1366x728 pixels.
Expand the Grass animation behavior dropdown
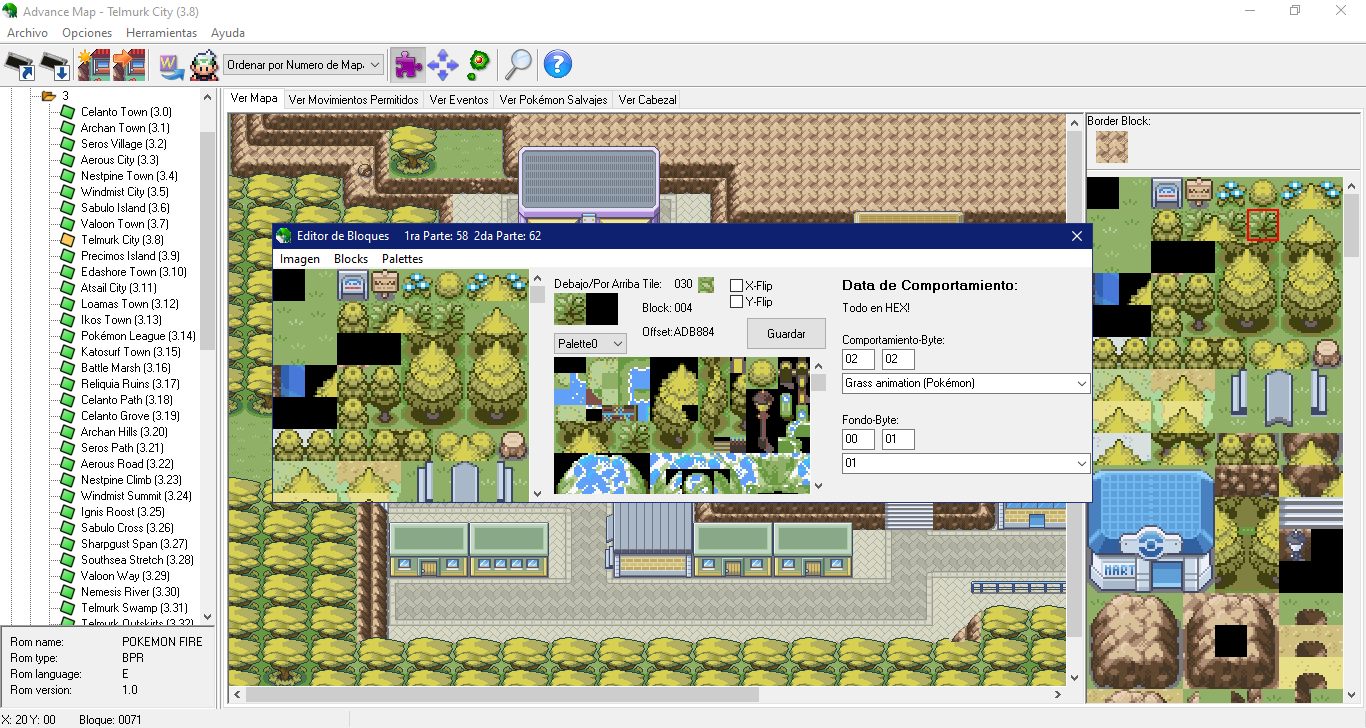coord(966,383)
